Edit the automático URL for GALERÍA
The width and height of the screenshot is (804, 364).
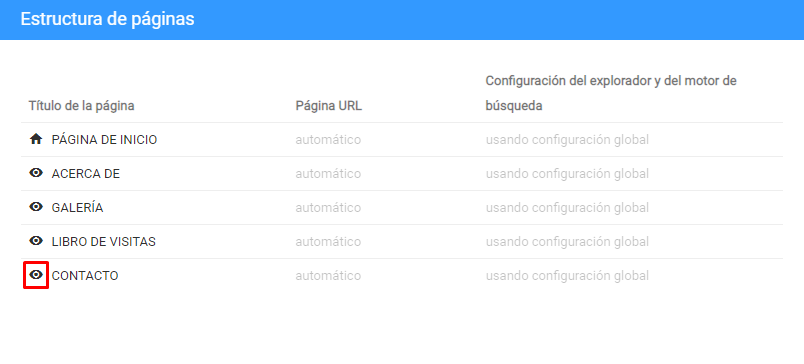[328, 208]
